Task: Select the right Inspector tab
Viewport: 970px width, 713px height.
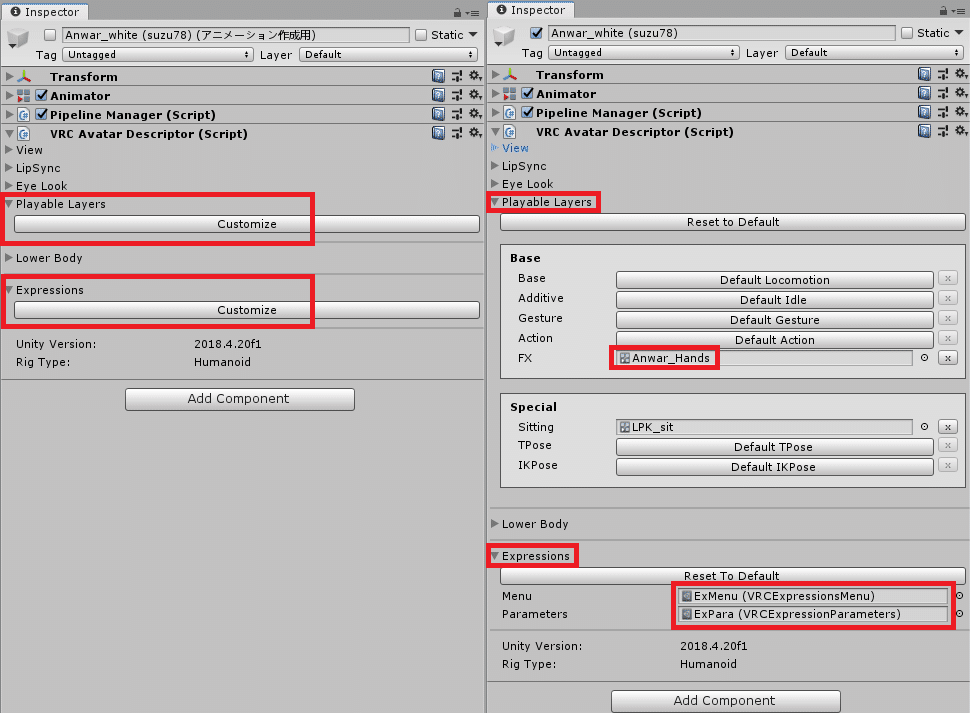Action: click(531, 10)
